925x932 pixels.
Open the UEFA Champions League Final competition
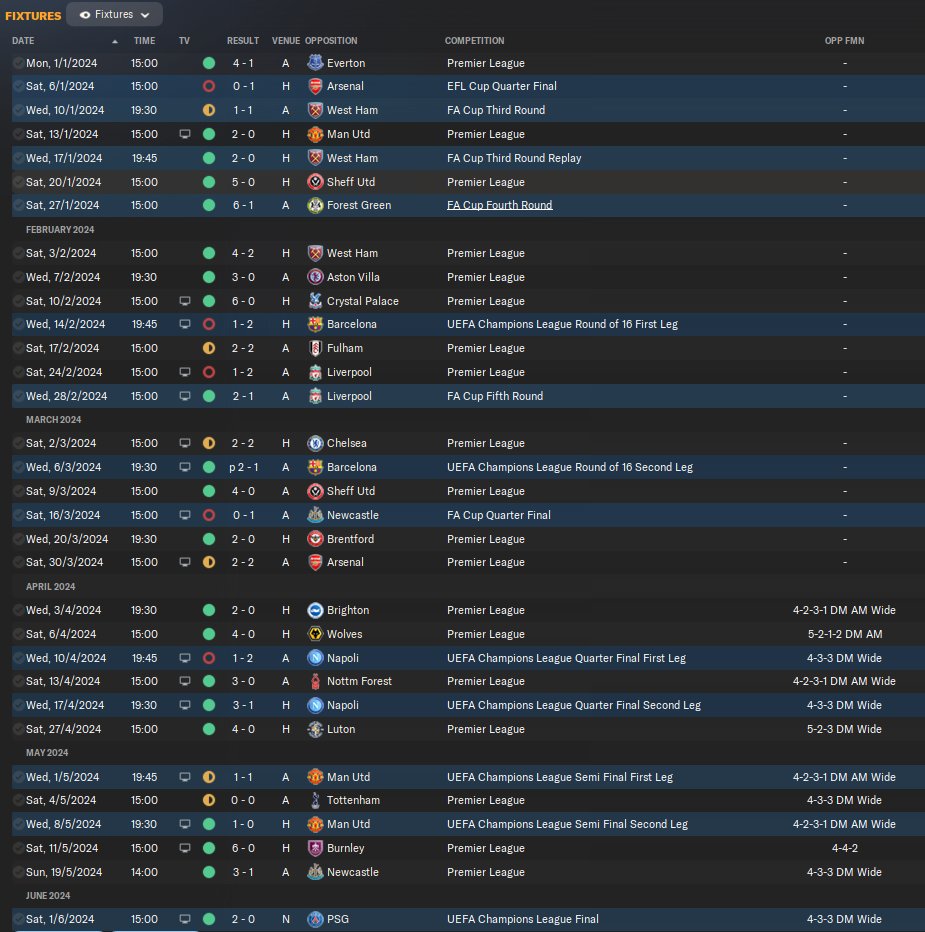(x=523, y=919)
